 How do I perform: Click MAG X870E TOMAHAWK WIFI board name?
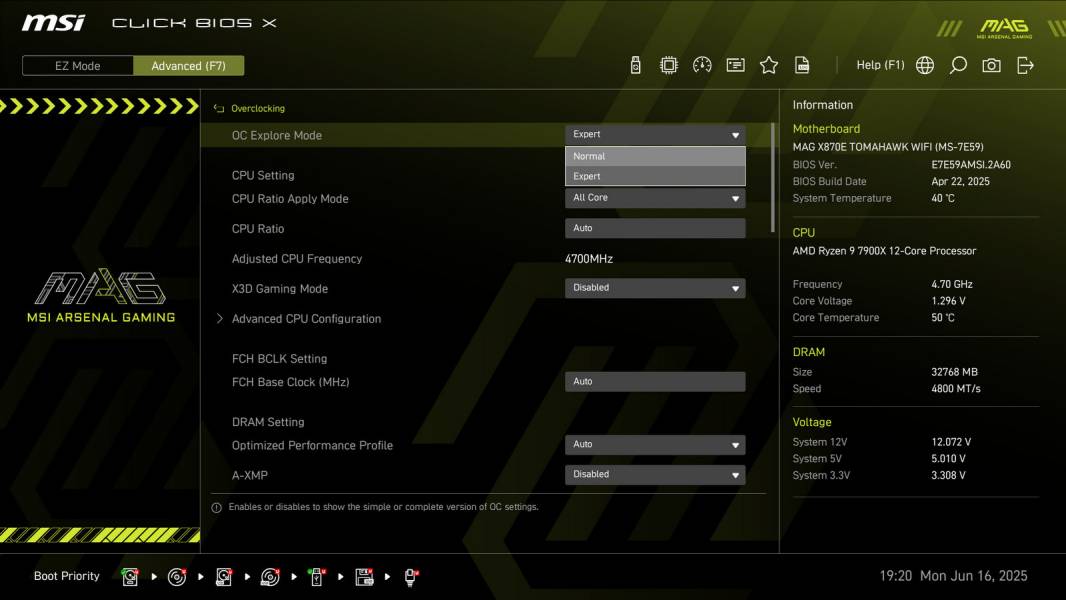coord(888,147)
